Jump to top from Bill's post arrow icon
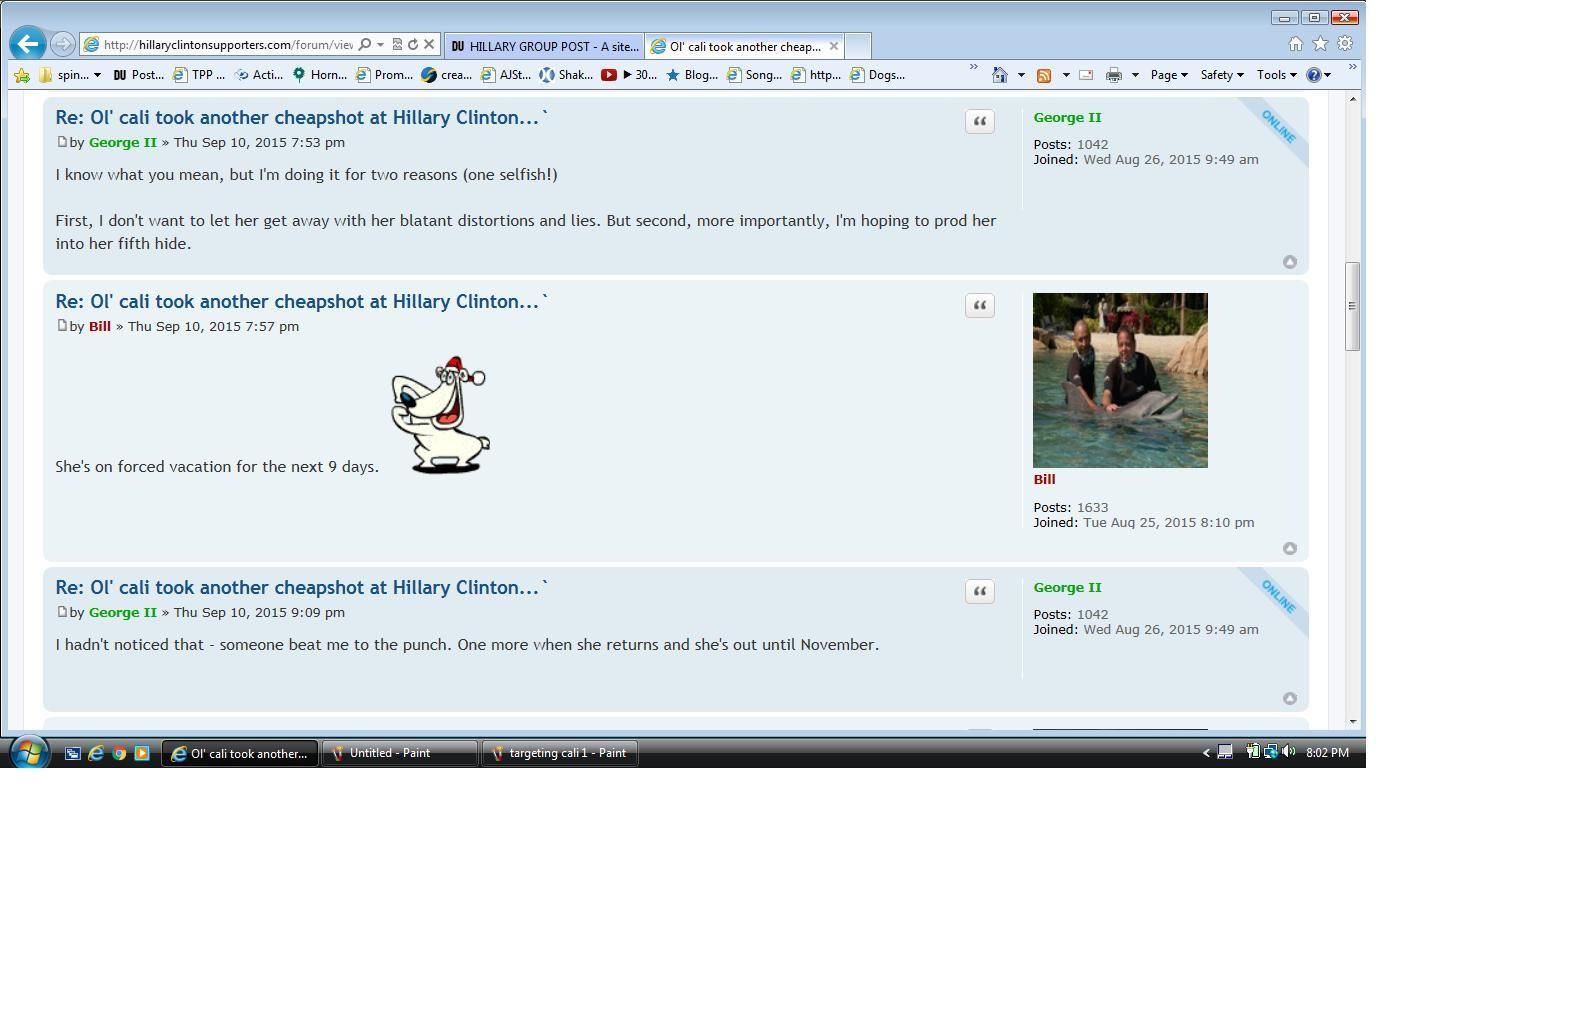Viewport: 1596px width, 1030px height. coord(1289,549)
